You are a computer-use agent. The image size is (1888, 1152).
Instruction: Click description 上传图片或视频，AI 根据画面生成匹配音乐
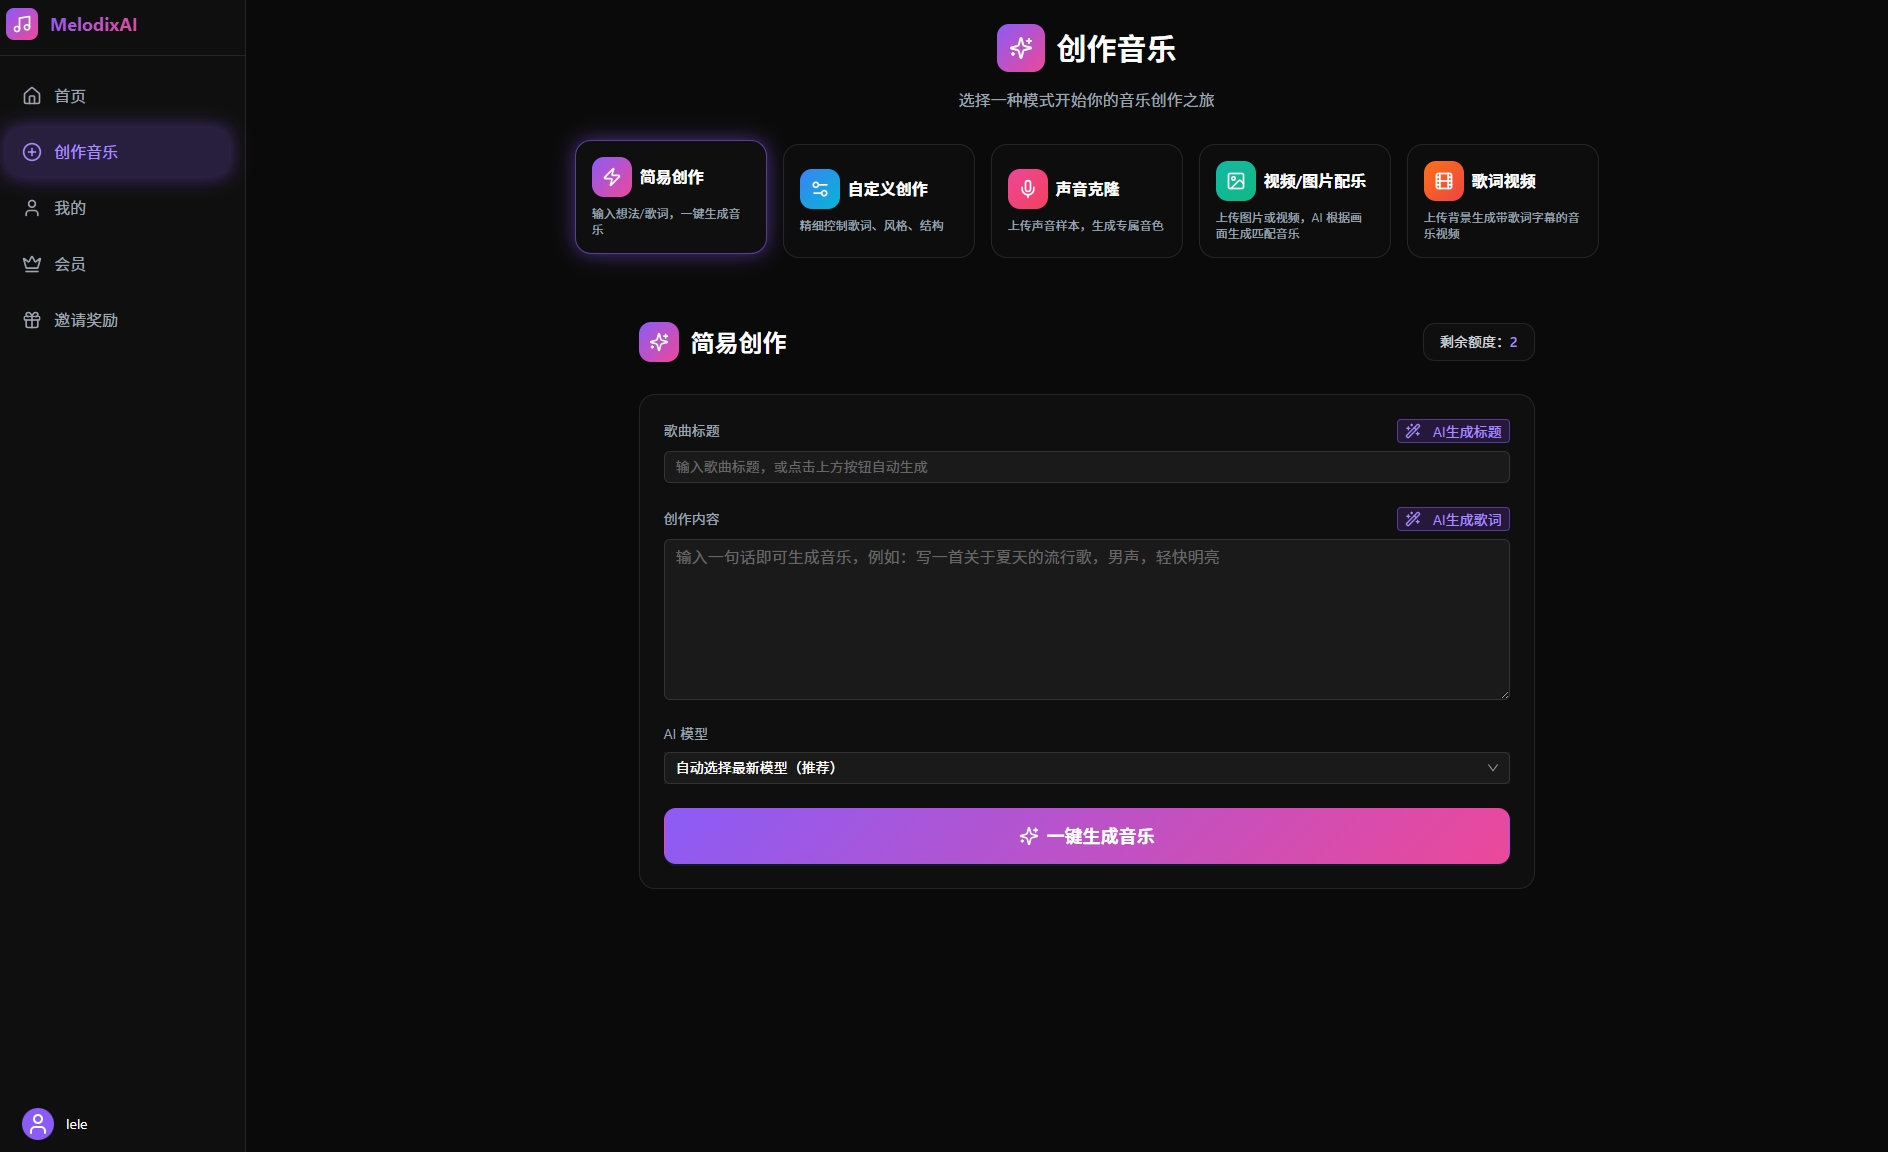coord(1289,226)
